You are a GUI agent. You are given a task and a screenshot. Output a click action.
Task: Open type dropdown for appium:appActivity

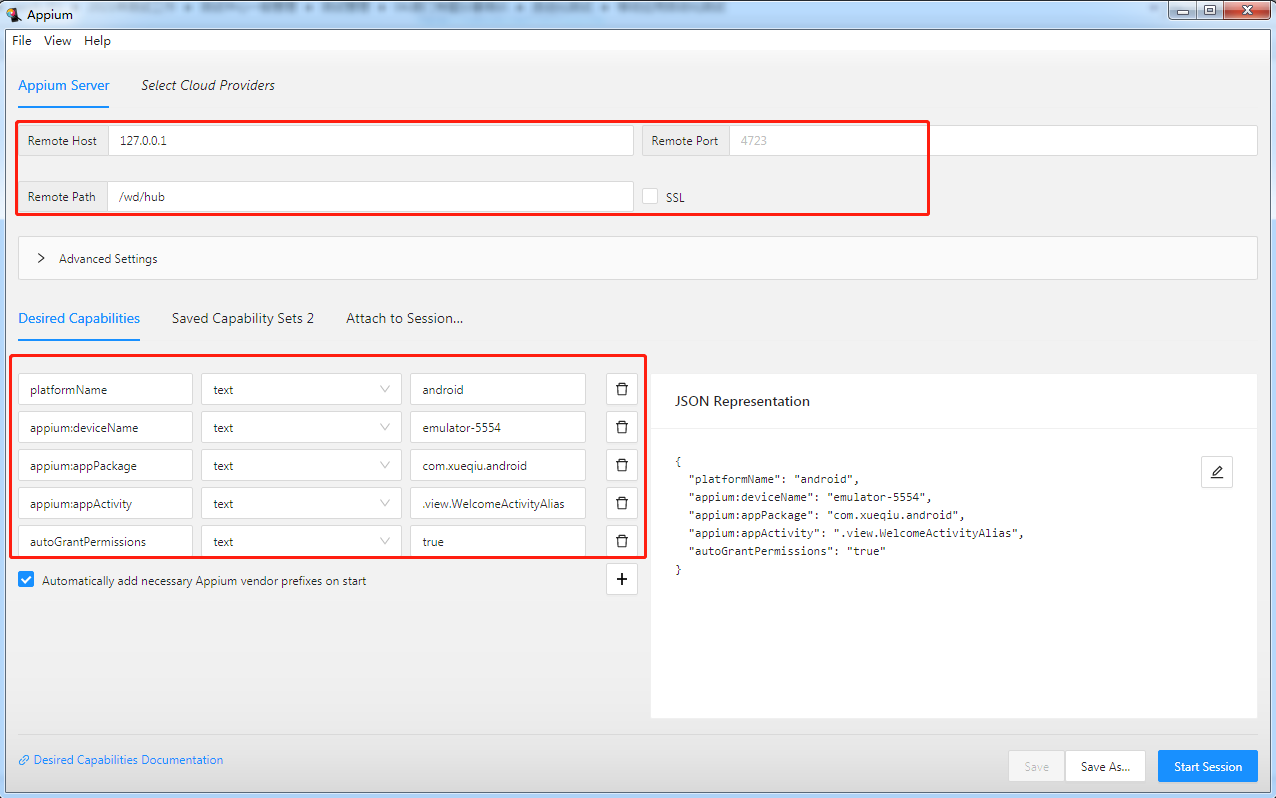pos(301,503)
